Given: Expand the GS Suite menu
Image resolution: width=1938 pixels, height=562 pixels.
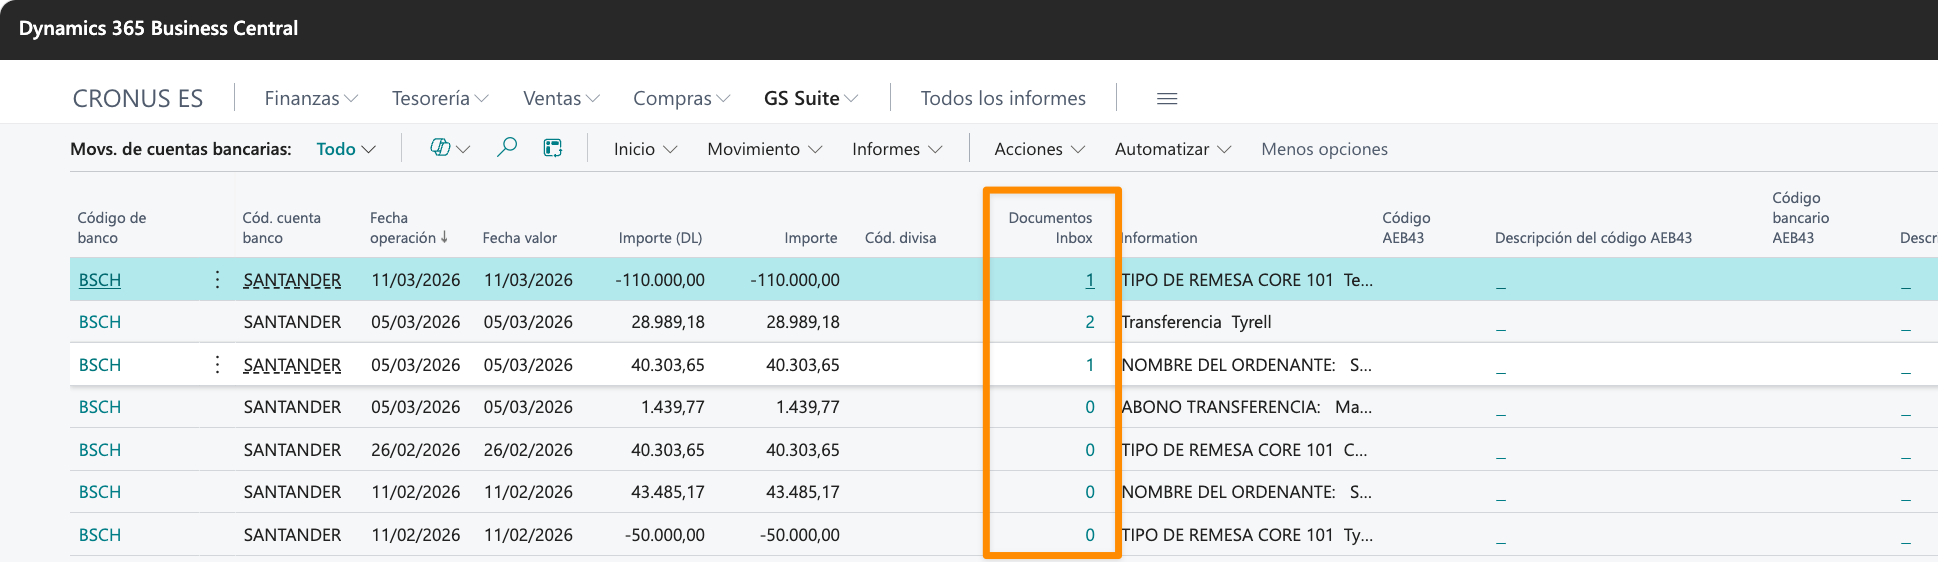Looking at the screenshot, I should [x=811, y=98].
